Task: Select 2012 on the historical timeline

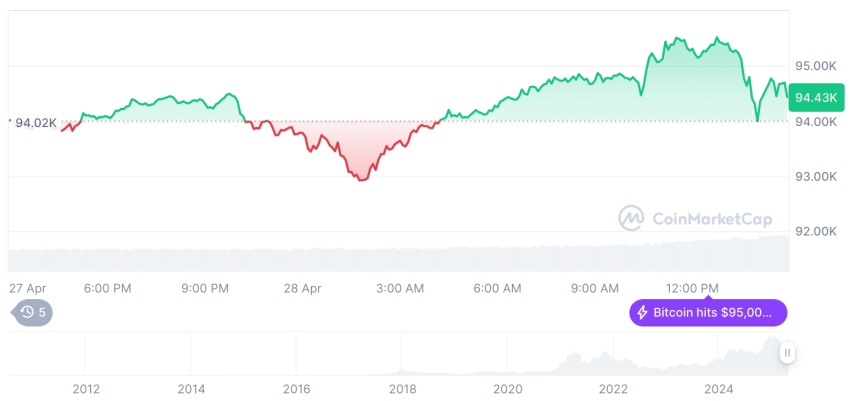Action: point(85,388)
